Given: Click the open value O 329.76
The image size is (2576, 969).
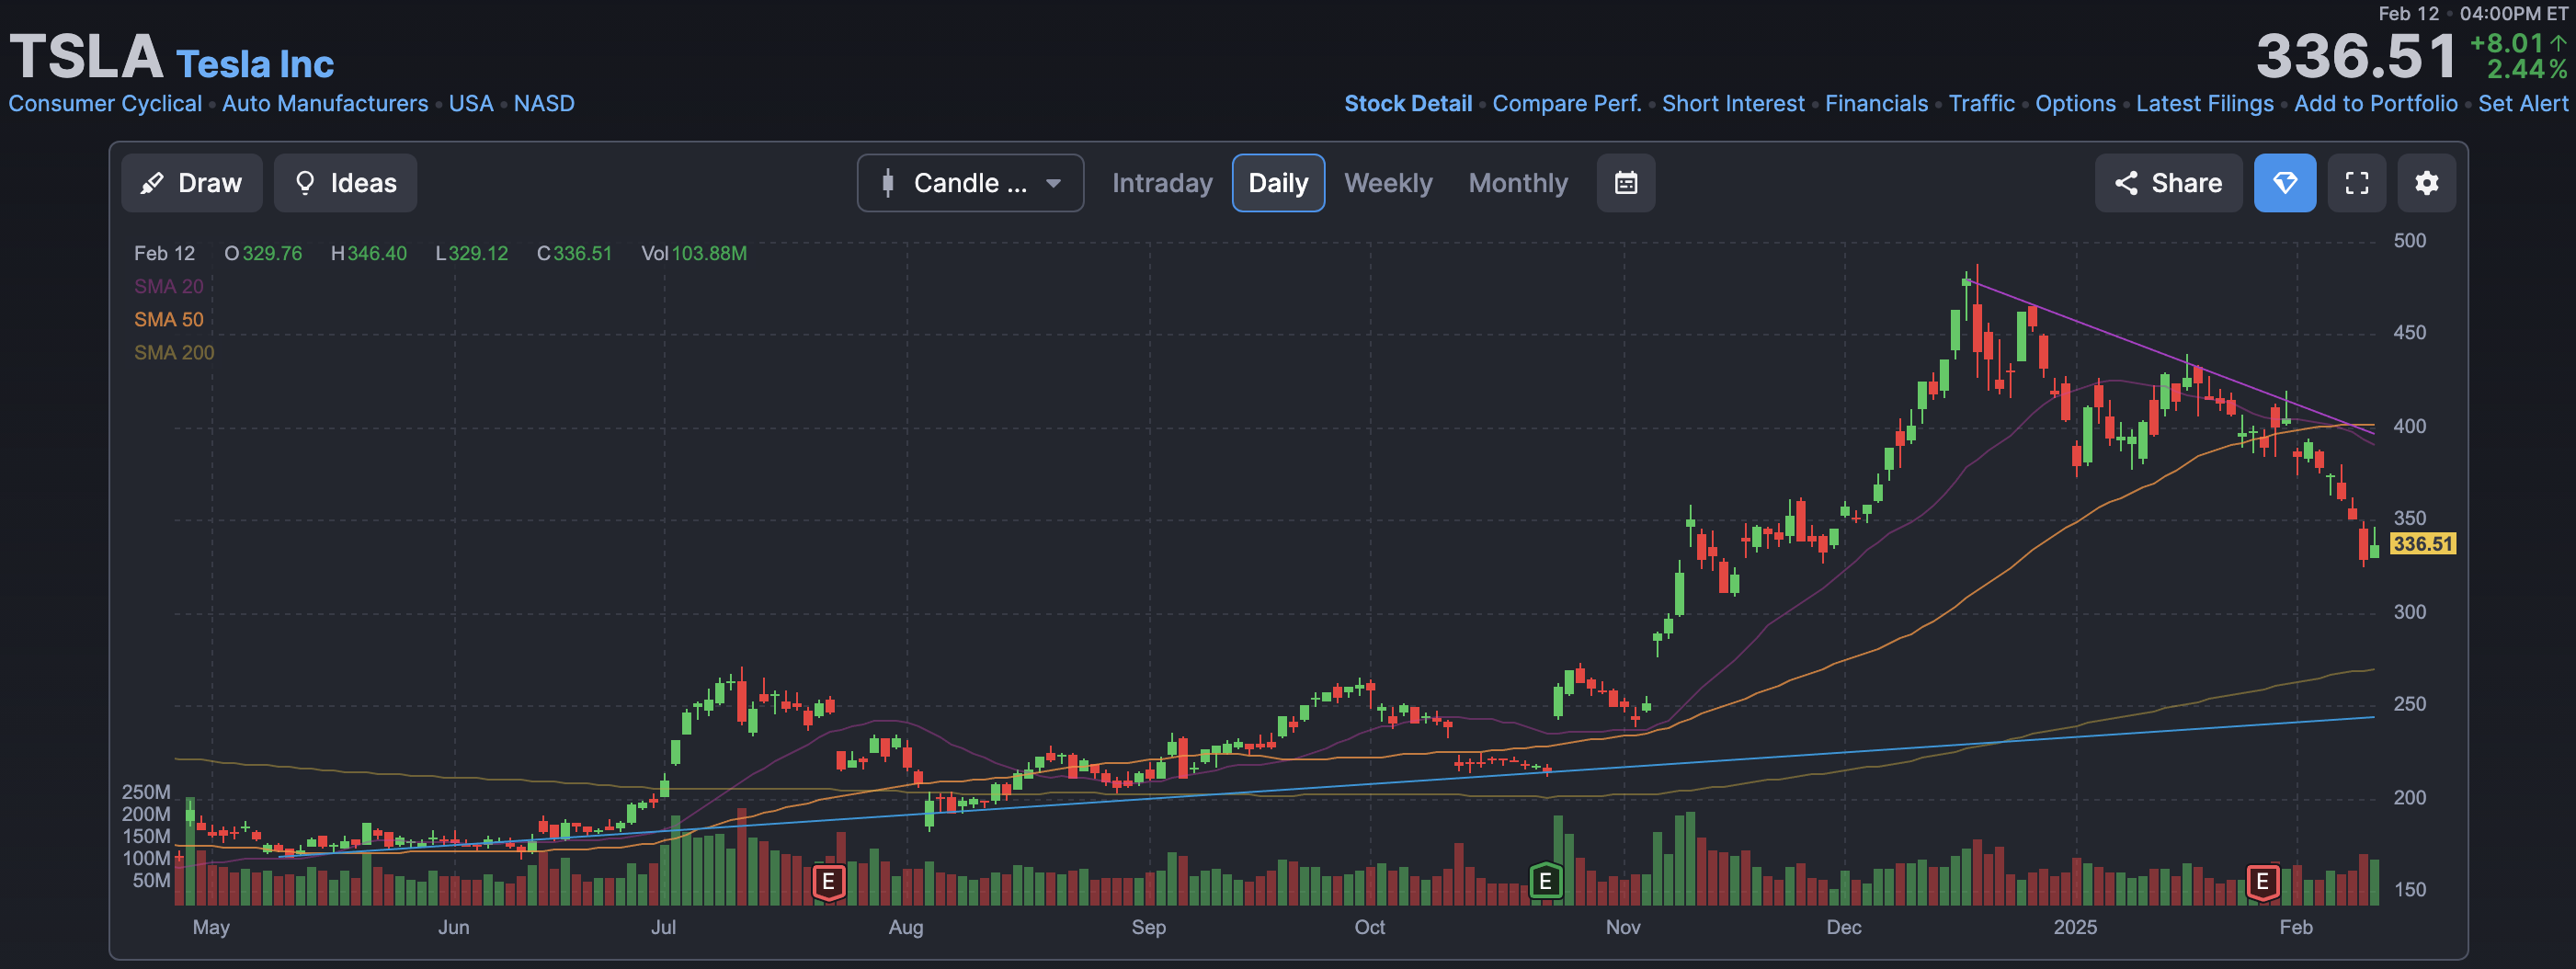Looking at the screenshot, I should click(263, 254).
